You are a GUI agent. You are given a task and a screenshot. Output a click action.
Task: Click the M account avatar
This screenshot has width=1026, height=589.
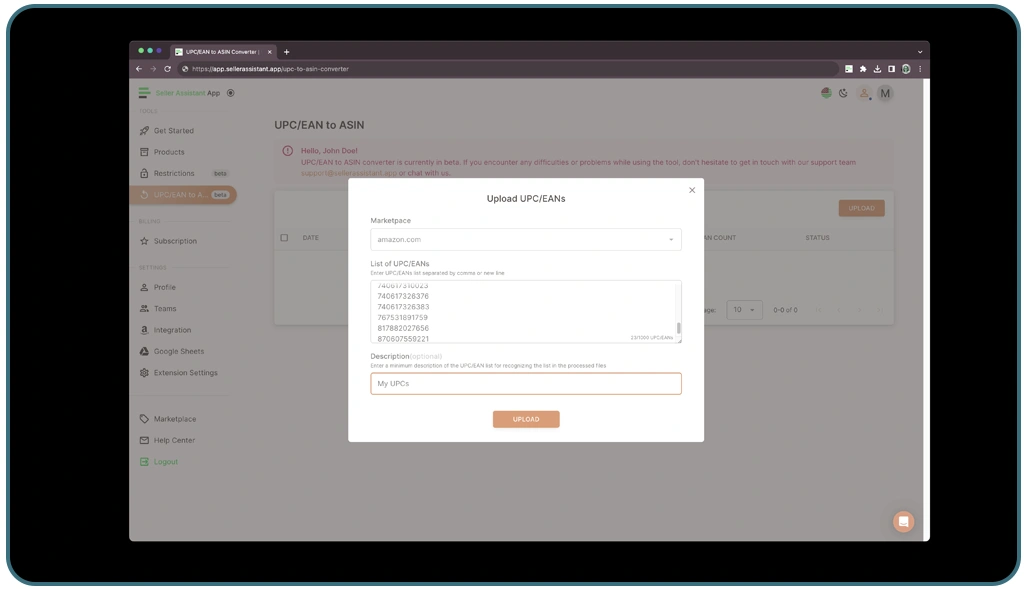pyautogui.click(x=885, y=92)
